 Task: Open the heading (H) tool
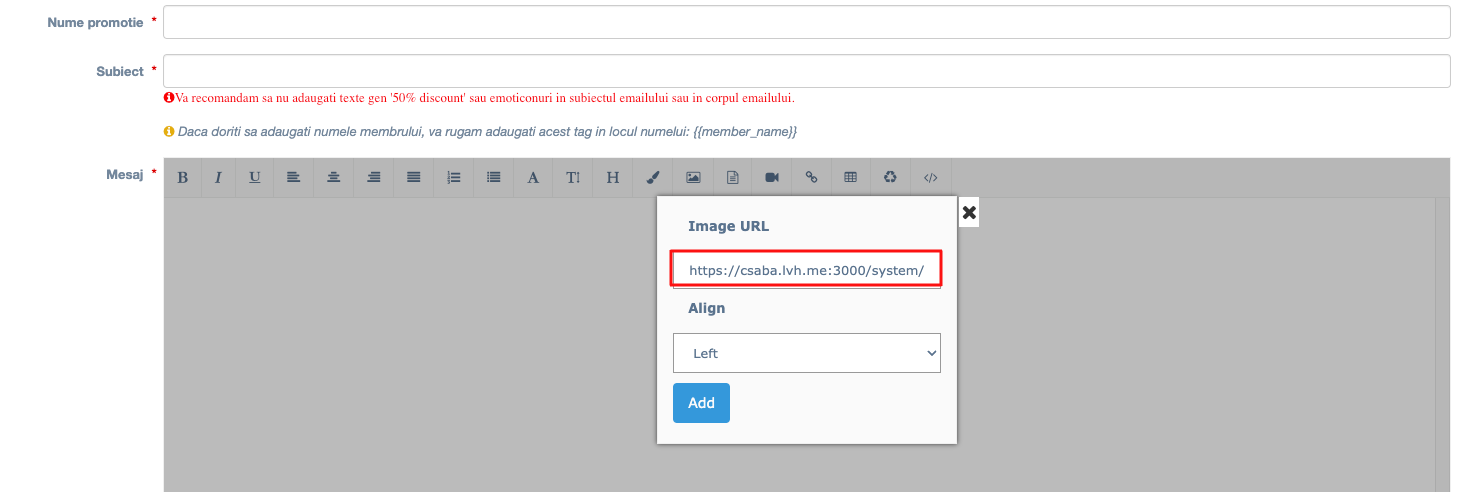pyautogui.click(x=613, y=177)
